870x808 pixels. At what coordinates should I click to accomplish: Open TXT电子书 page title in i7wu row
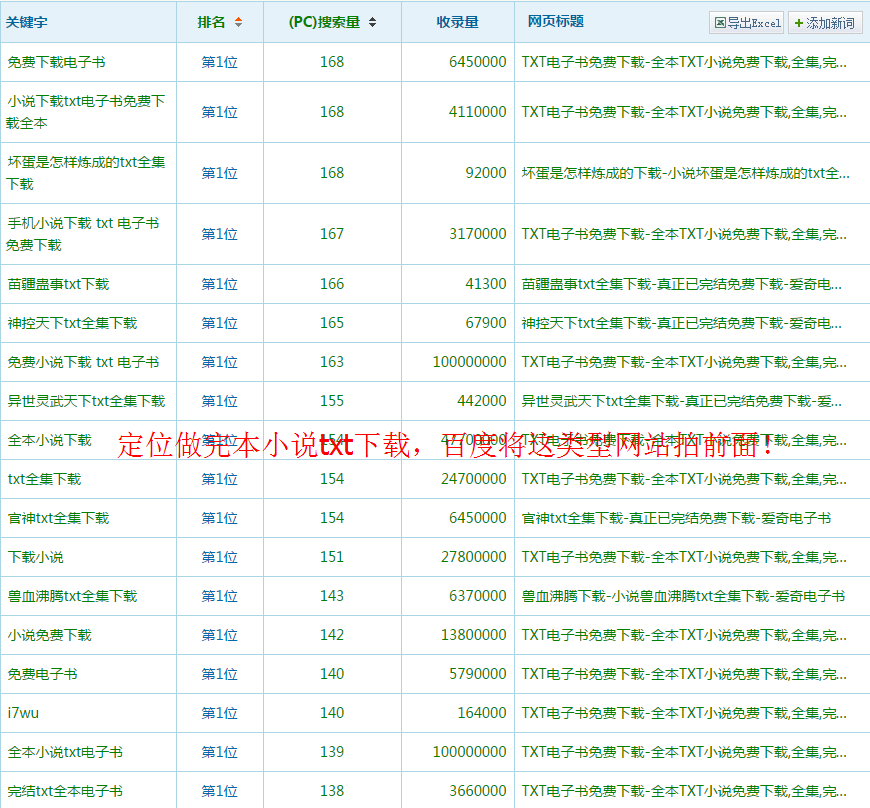[684, 713]
